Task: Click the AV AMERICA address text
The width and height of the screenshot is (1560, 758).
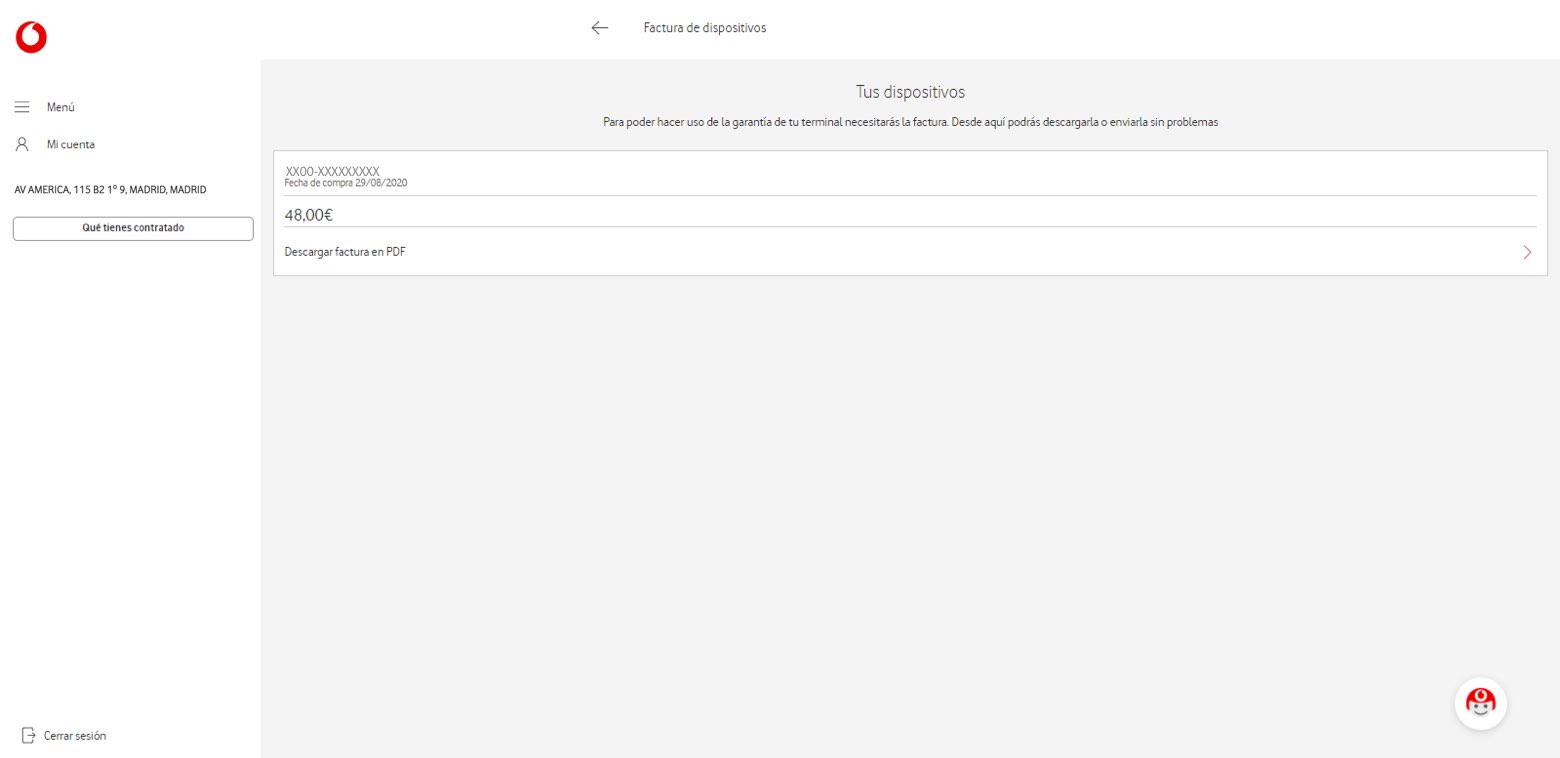Action: pyautogui.click(x=109, y=189)
